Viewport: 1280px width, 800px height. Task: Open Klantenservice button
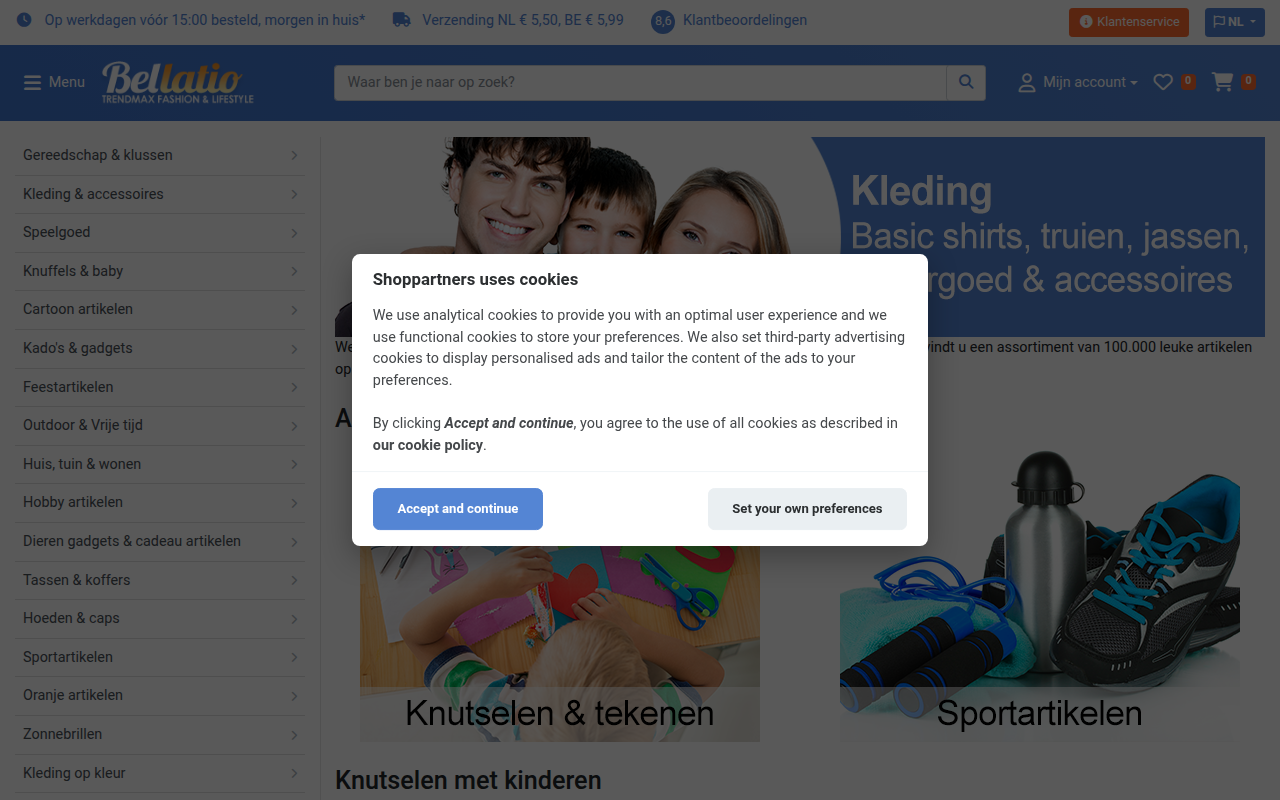point(1129,22)
